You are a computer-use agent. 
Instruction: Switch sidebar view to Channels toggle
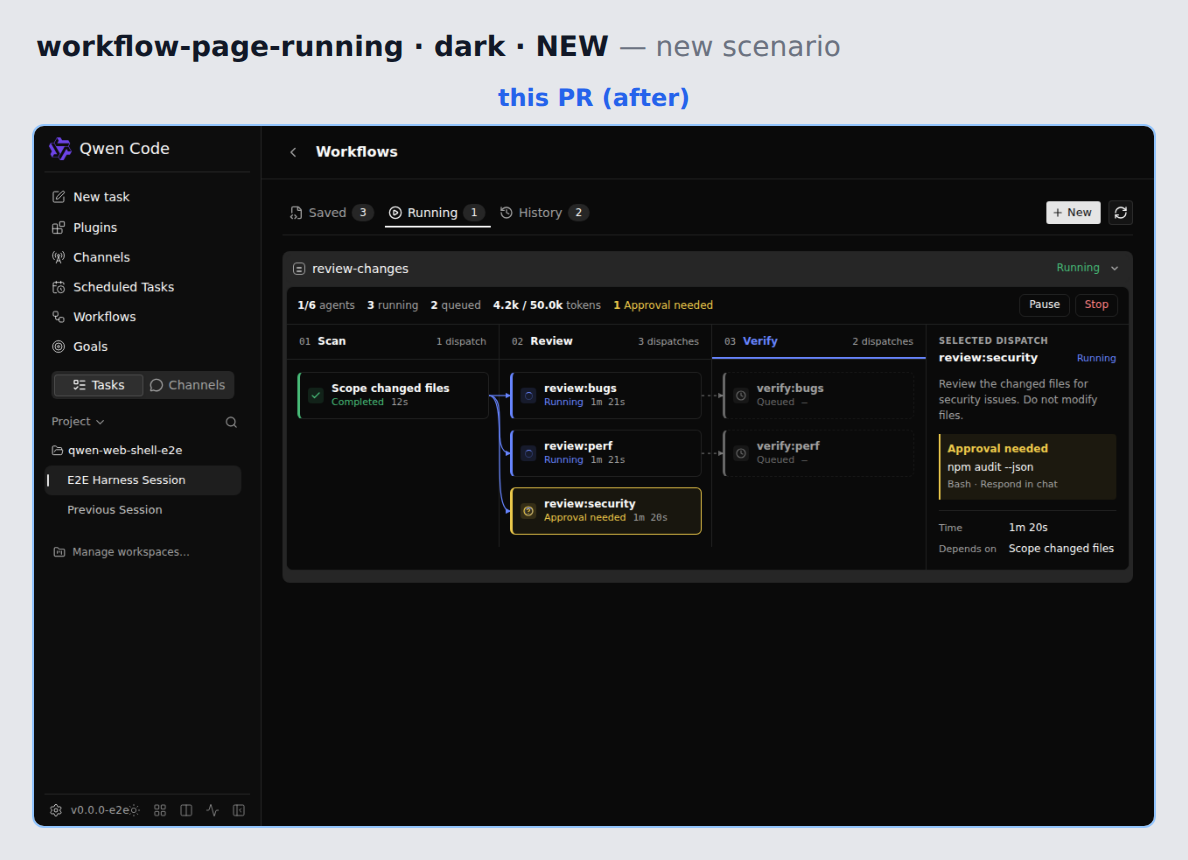click(x=187, y=385)
